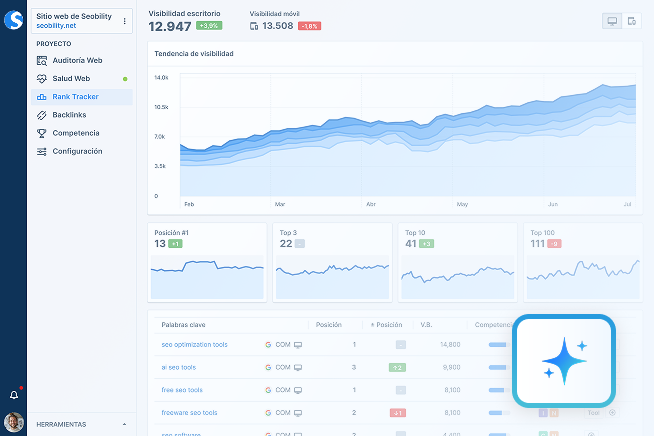Collapse the Herramientas section arrow
The height and width of the screenshot is (436, 654).
pos(124,424)
